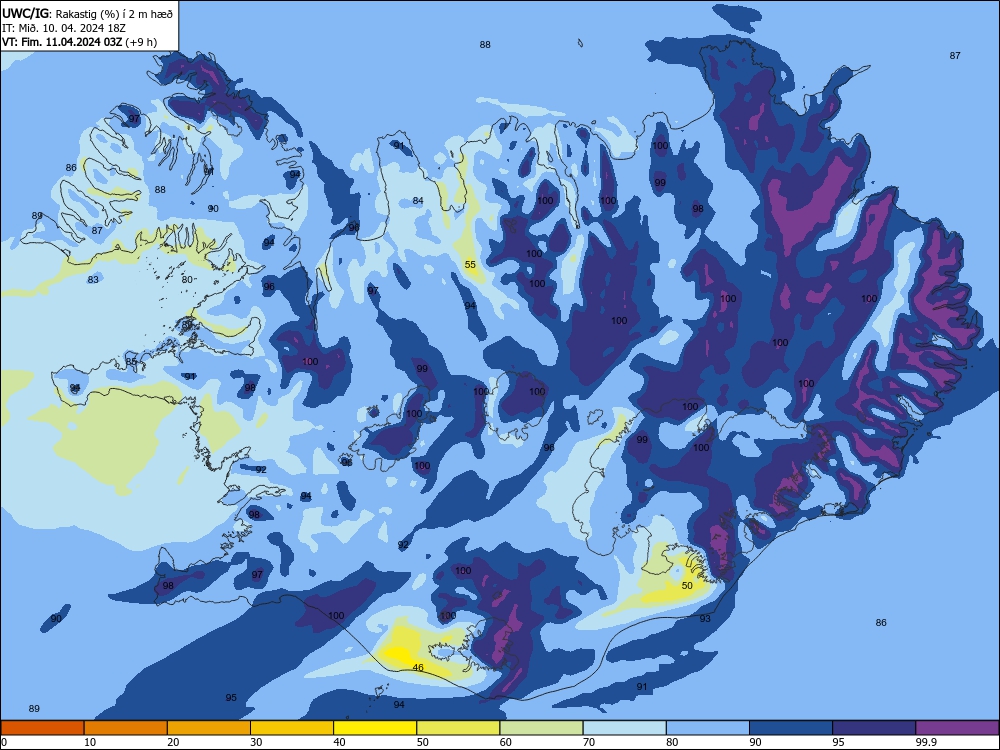Click the legend label 99.9
The height and width of the screenshot is (750, 1000).
pos(926,742)
